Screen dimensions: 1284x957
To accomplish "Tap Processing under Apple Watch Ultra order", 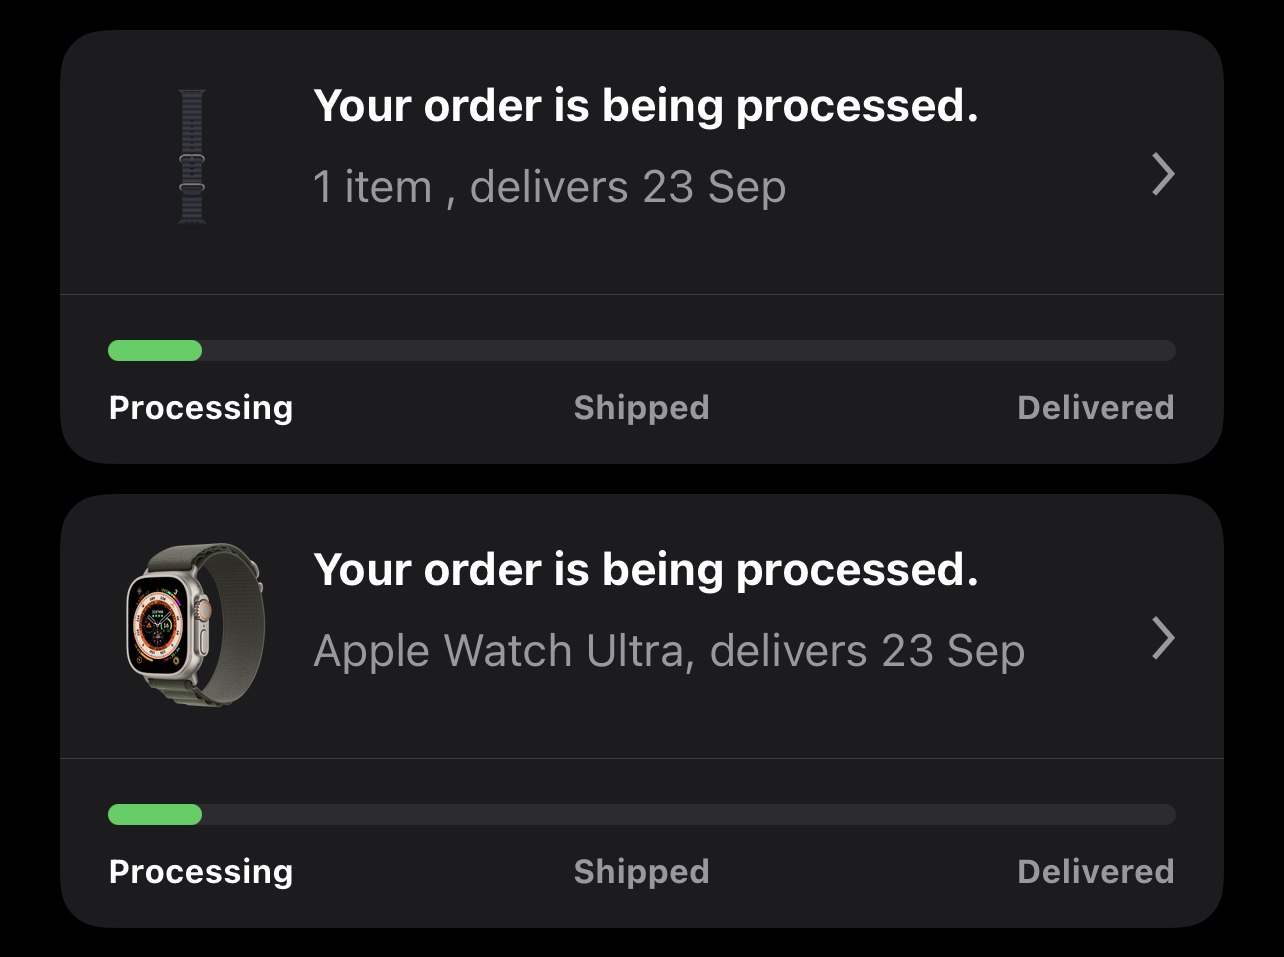I will point(201,872).
